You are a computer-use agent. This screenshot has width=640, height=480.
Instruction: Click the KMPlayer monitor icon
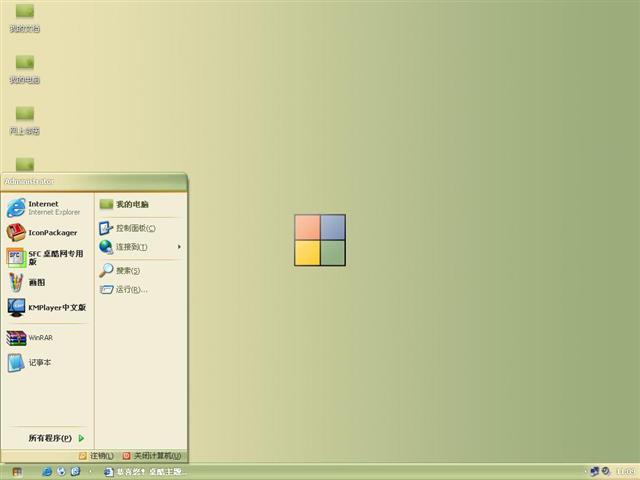click(16, 307)
